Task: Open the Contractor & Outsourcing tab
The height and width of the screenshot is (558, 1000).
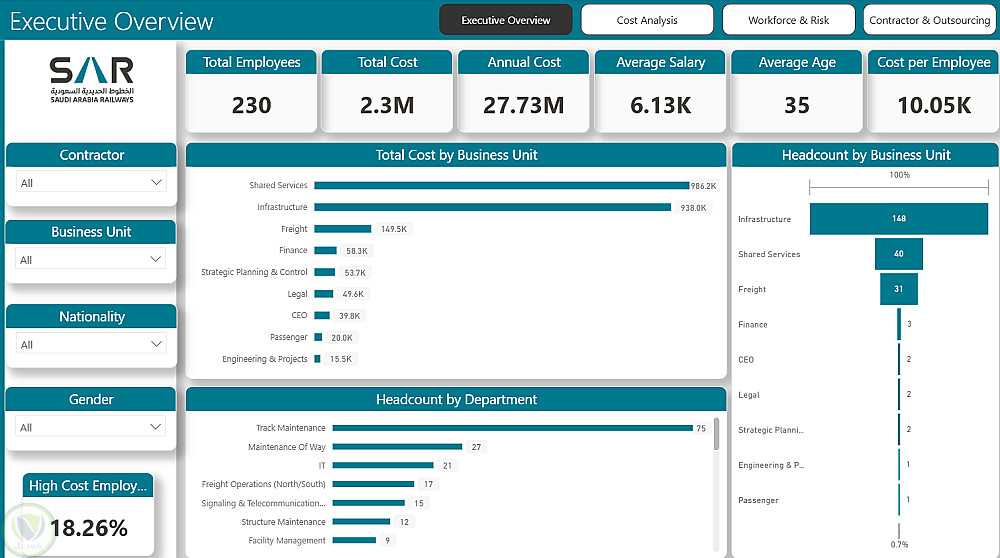Action: tap(930, 20)
